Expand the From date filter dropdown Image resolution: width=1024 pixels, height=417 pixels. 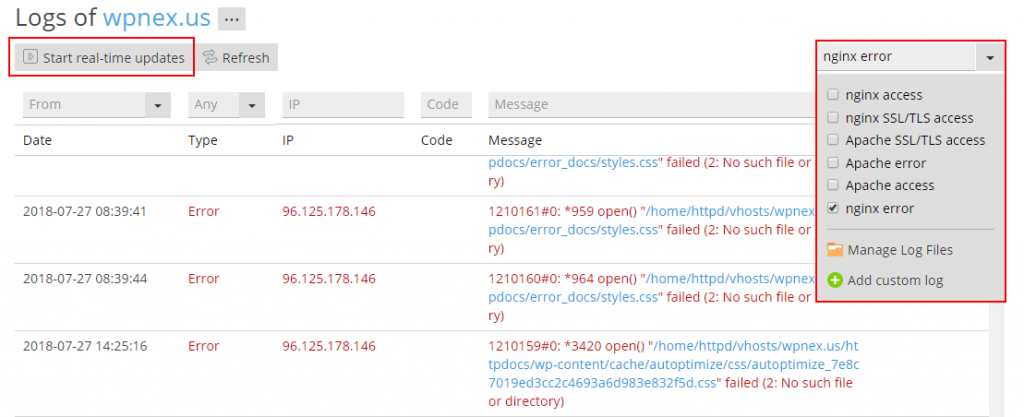click(x=158, y=105)
